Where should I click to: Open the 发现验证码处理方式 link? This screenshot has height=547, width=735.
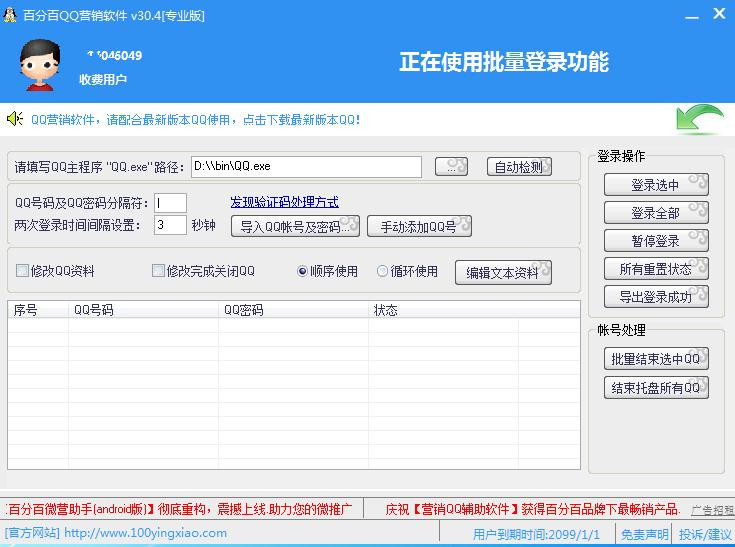[284, 202]
